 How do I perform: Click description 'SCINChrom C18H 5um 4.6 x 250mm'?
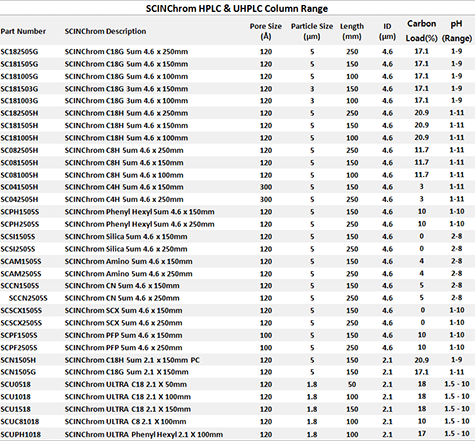point(126,113)
